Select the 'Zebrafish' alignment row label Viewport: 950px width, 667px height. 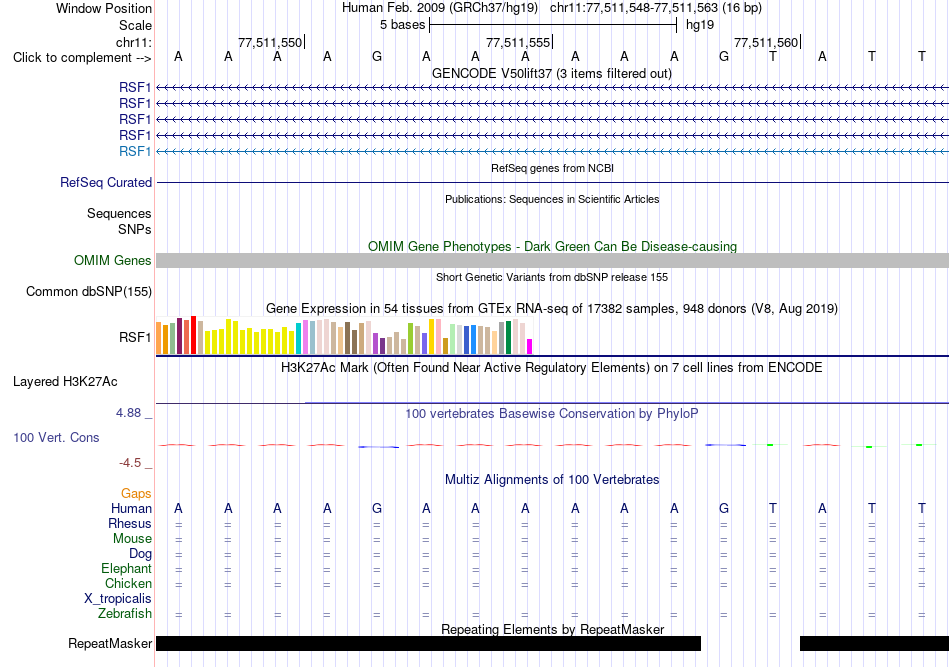click(125, 614)
